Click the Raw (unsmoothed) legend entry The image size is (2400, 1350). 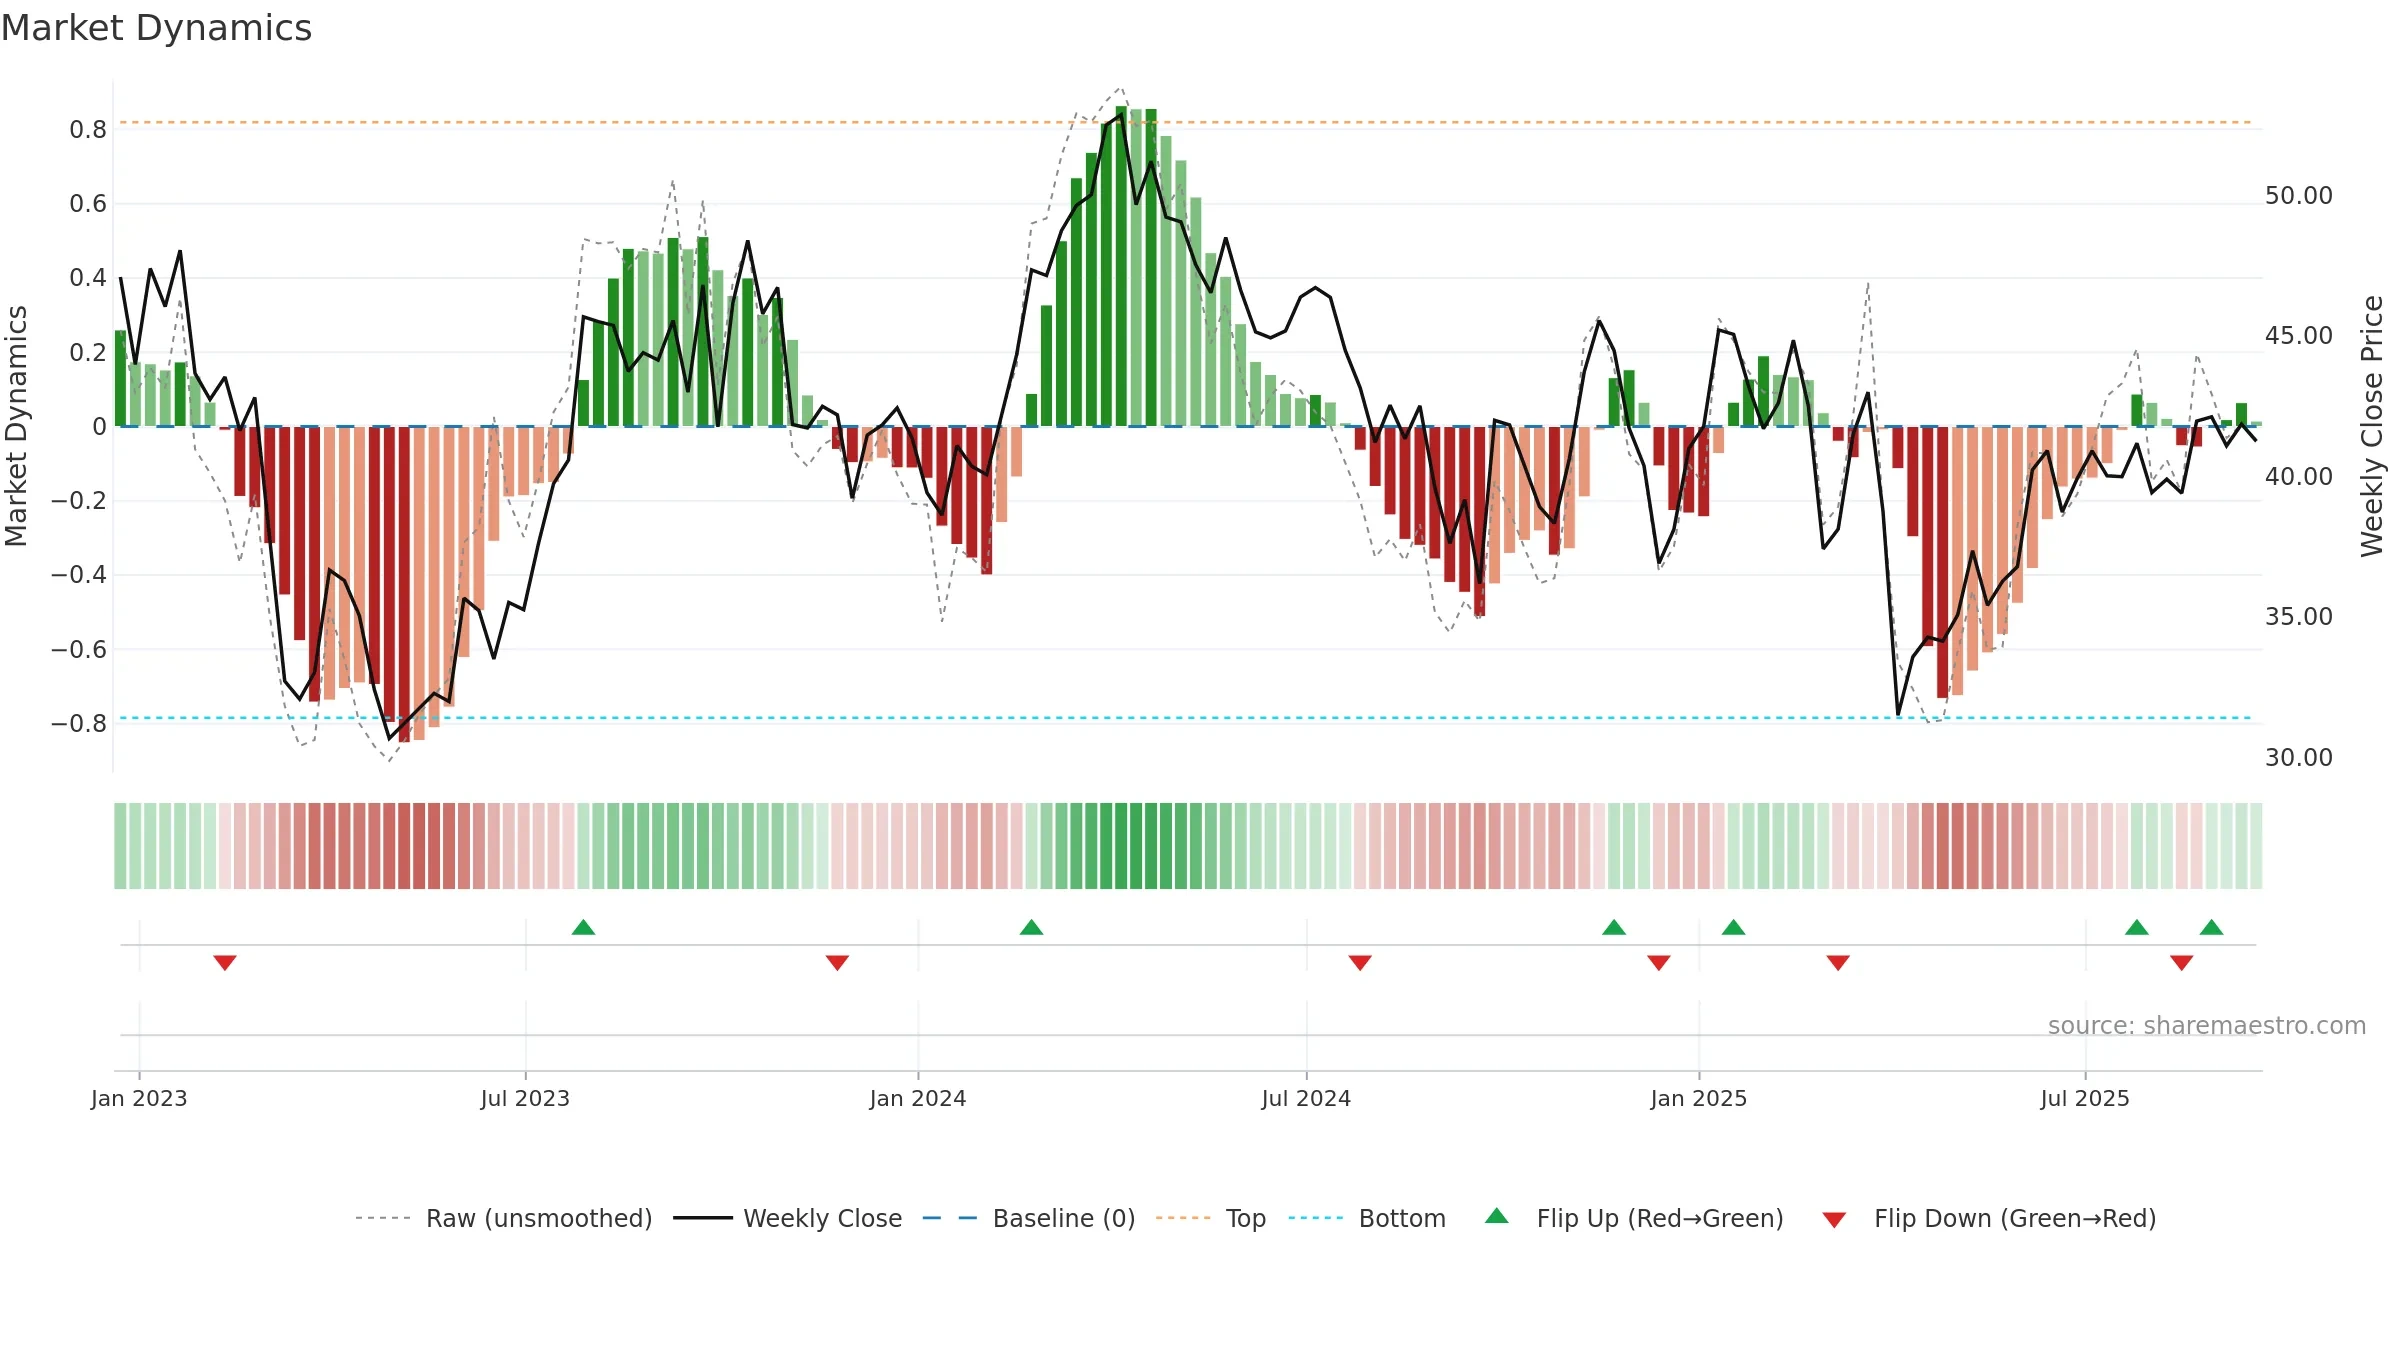point(504,1218)
